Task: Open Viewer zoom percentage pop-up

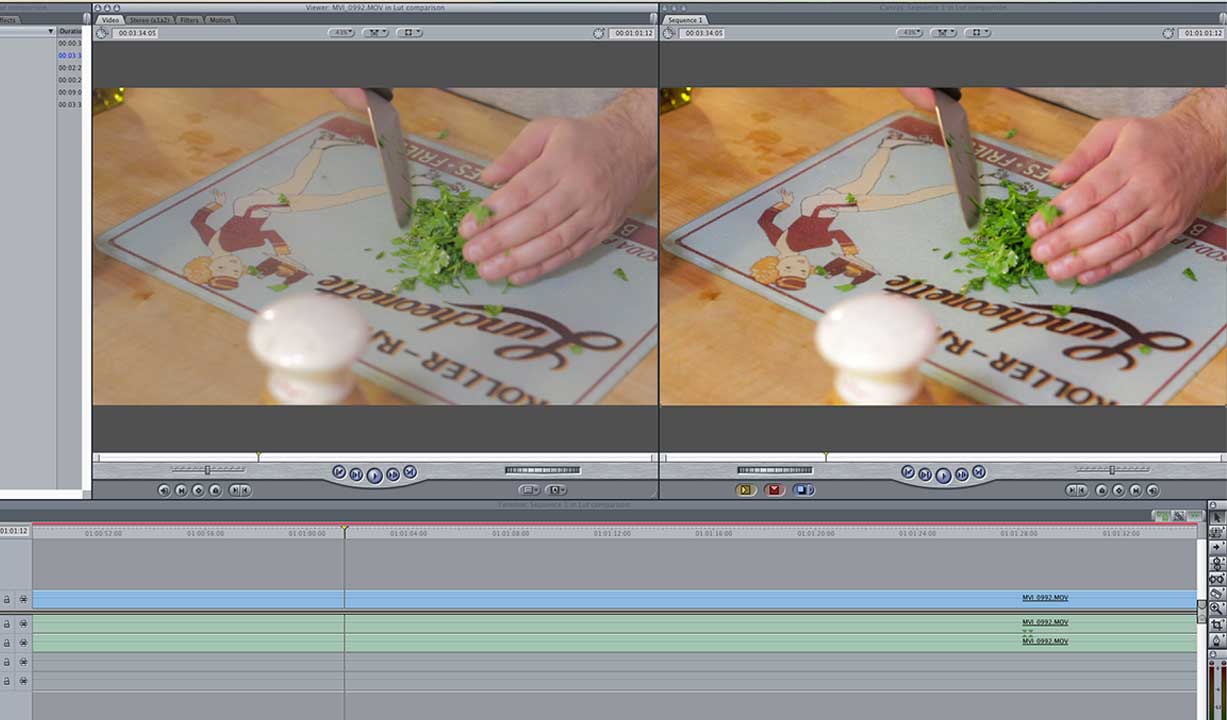Action: [343, 33]
